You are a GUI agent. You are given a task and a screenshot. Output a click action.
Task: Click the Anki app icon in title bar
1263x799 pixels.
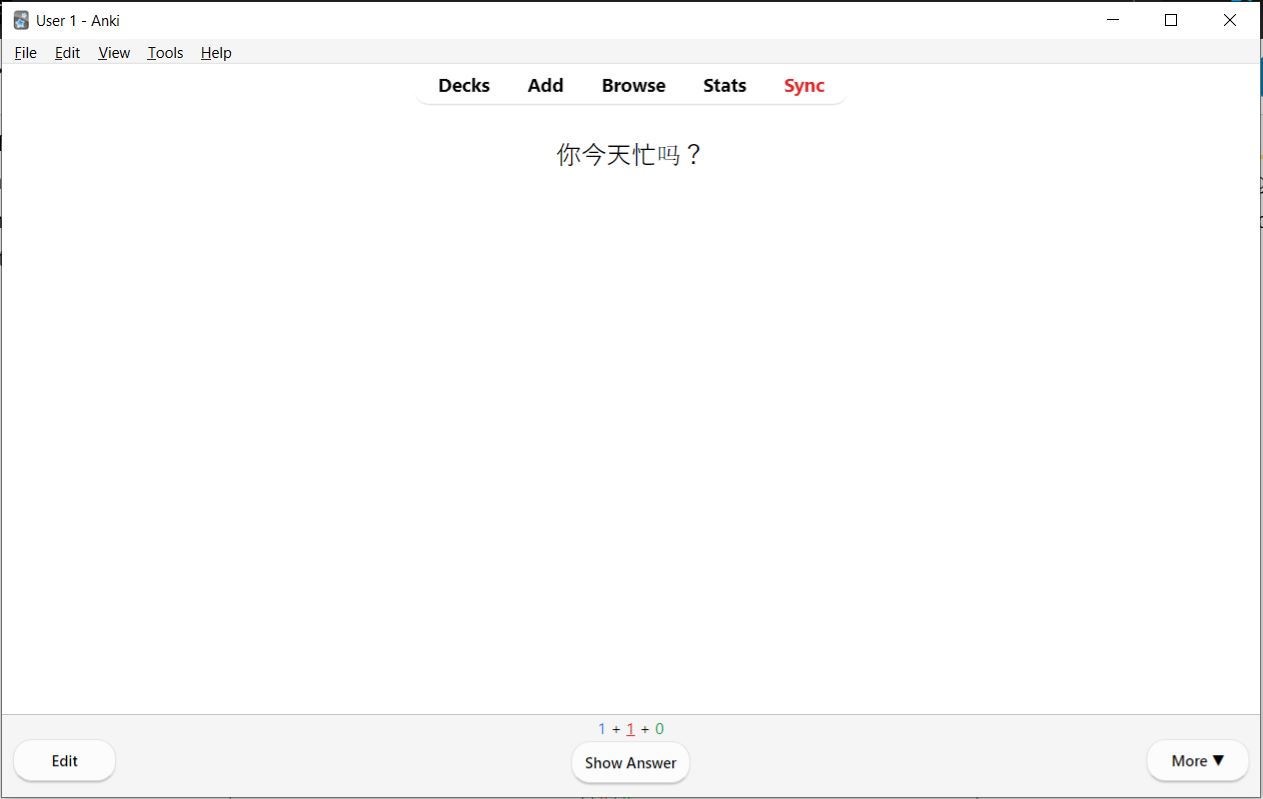point(21,20)
